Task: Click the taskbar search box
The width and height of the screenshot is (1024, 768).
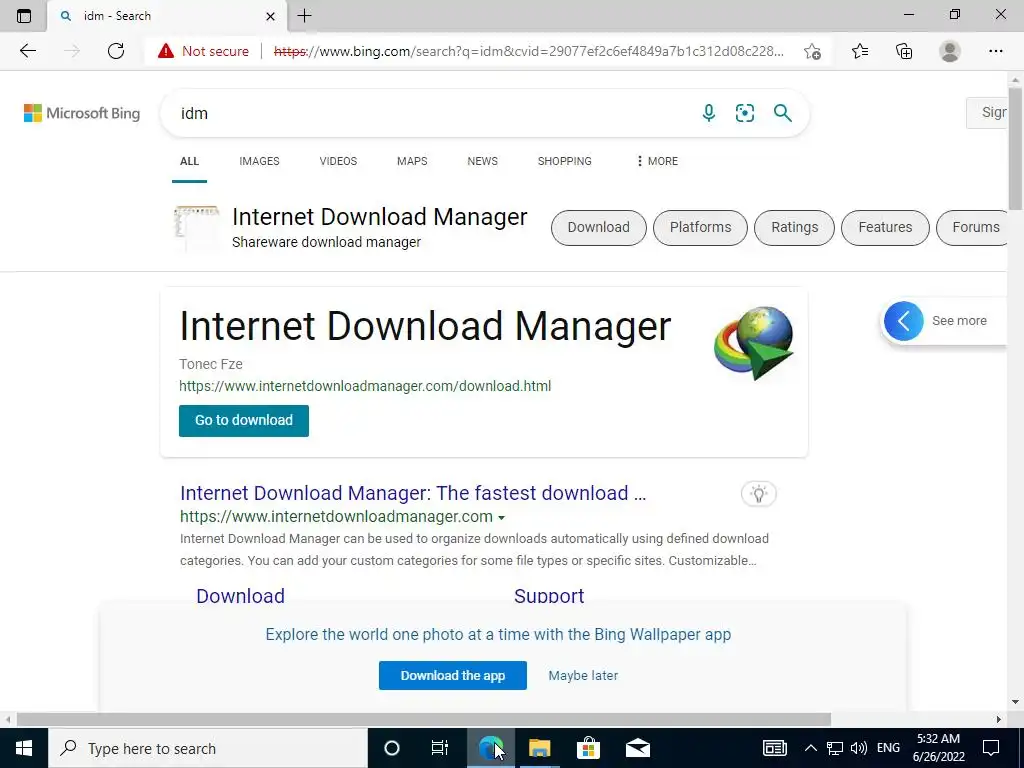Action: [x=208, y=748]
